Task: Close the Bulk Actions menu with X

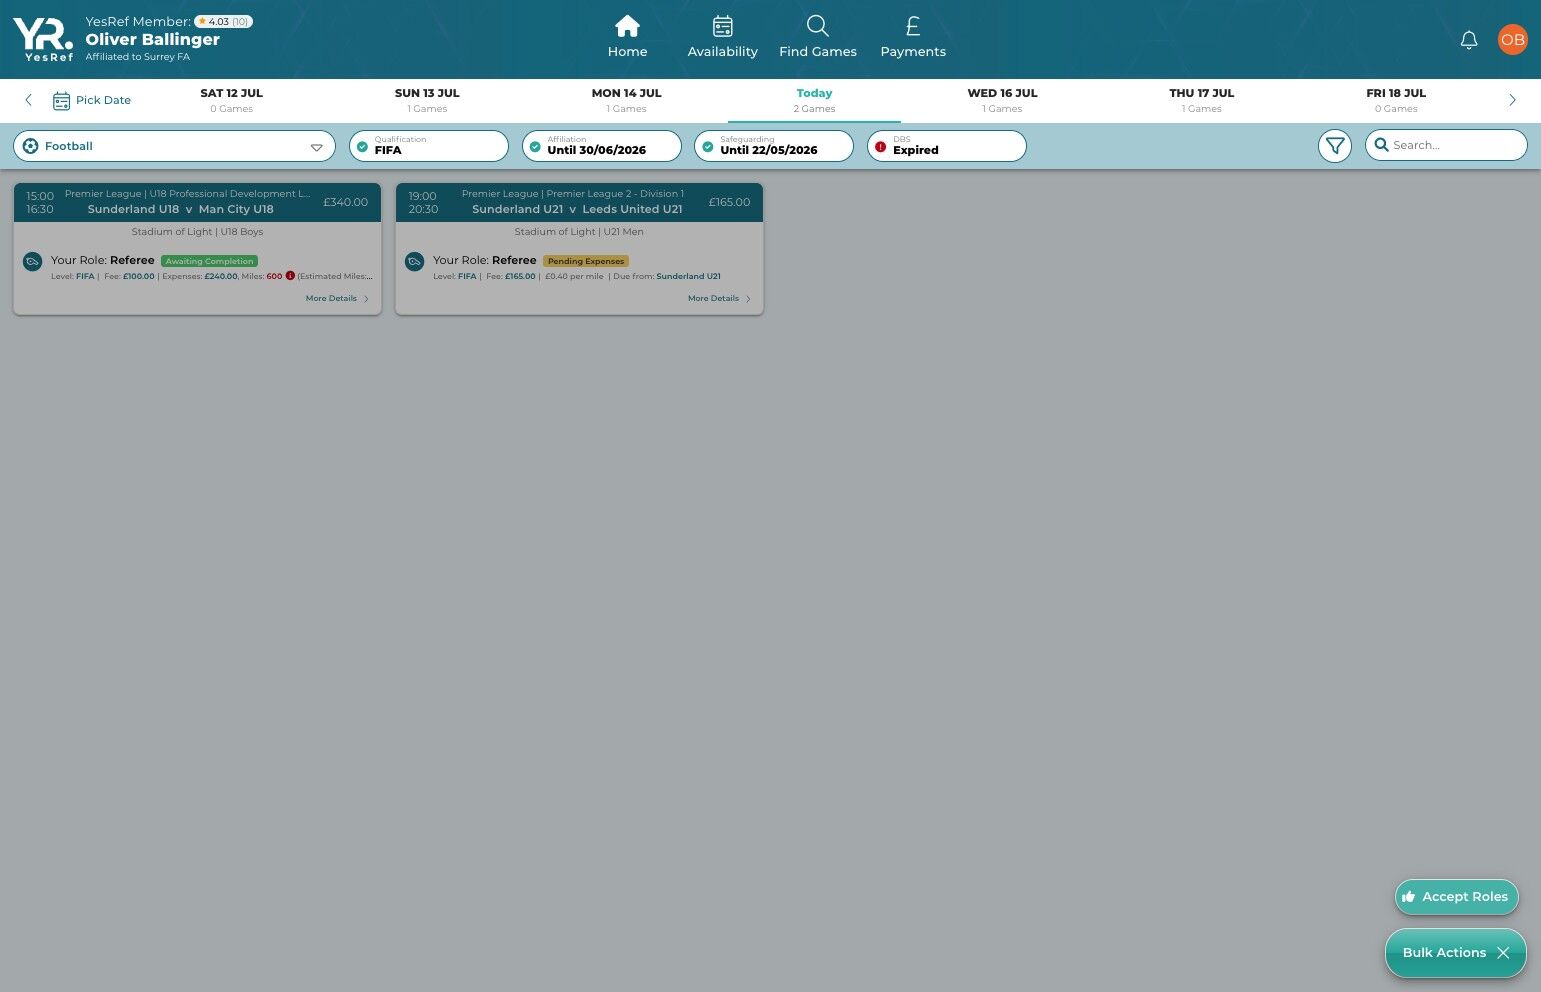Action: 1503,953
